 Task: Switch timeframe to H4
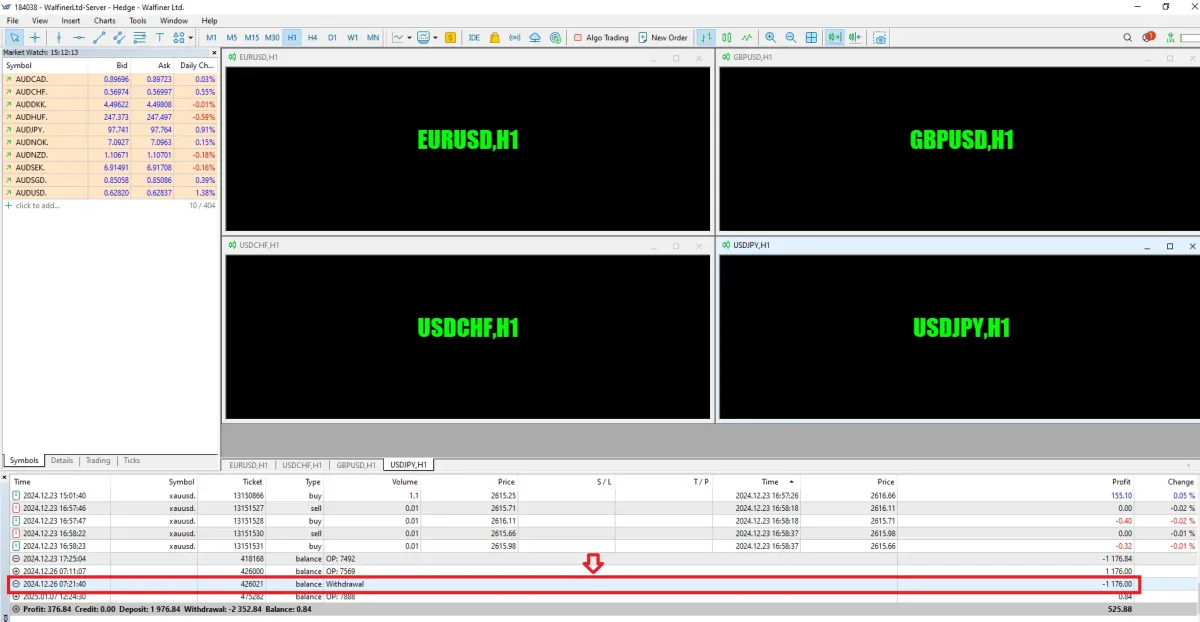pyautogui.click(x=312, y=37)
